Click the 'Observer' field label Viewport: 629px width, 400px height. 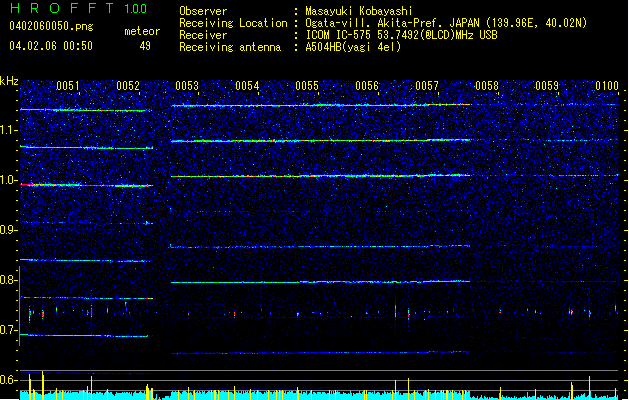point(203,11)
